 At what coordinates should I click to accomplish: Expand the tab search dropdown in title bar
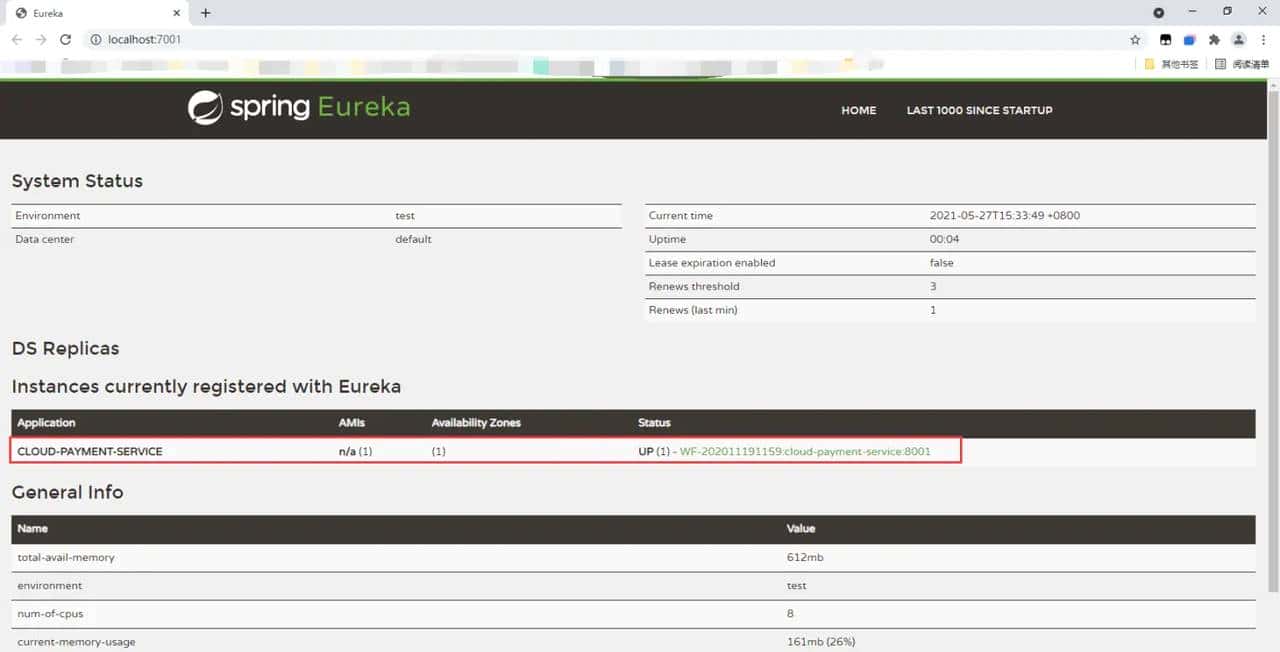pos(1159,13)
